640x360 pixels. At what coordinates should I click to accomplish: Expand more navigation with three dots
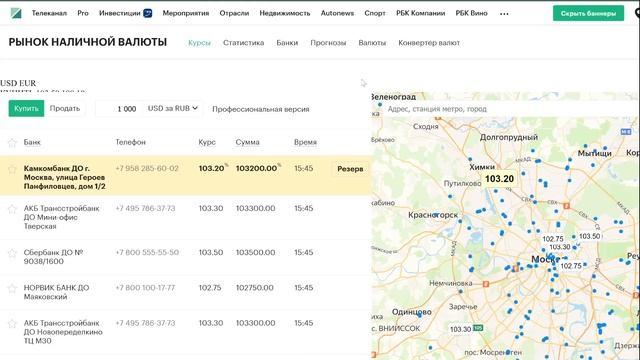coord(504,14)
